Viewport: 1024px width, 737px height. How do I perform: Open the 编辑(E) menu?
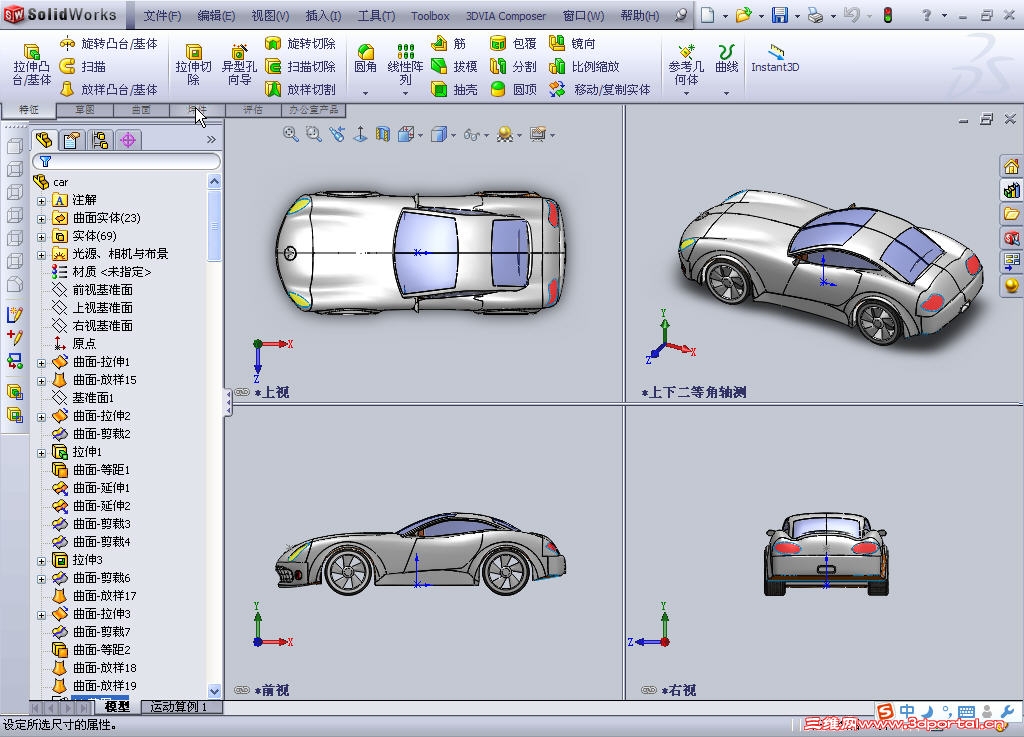point(216,16)
